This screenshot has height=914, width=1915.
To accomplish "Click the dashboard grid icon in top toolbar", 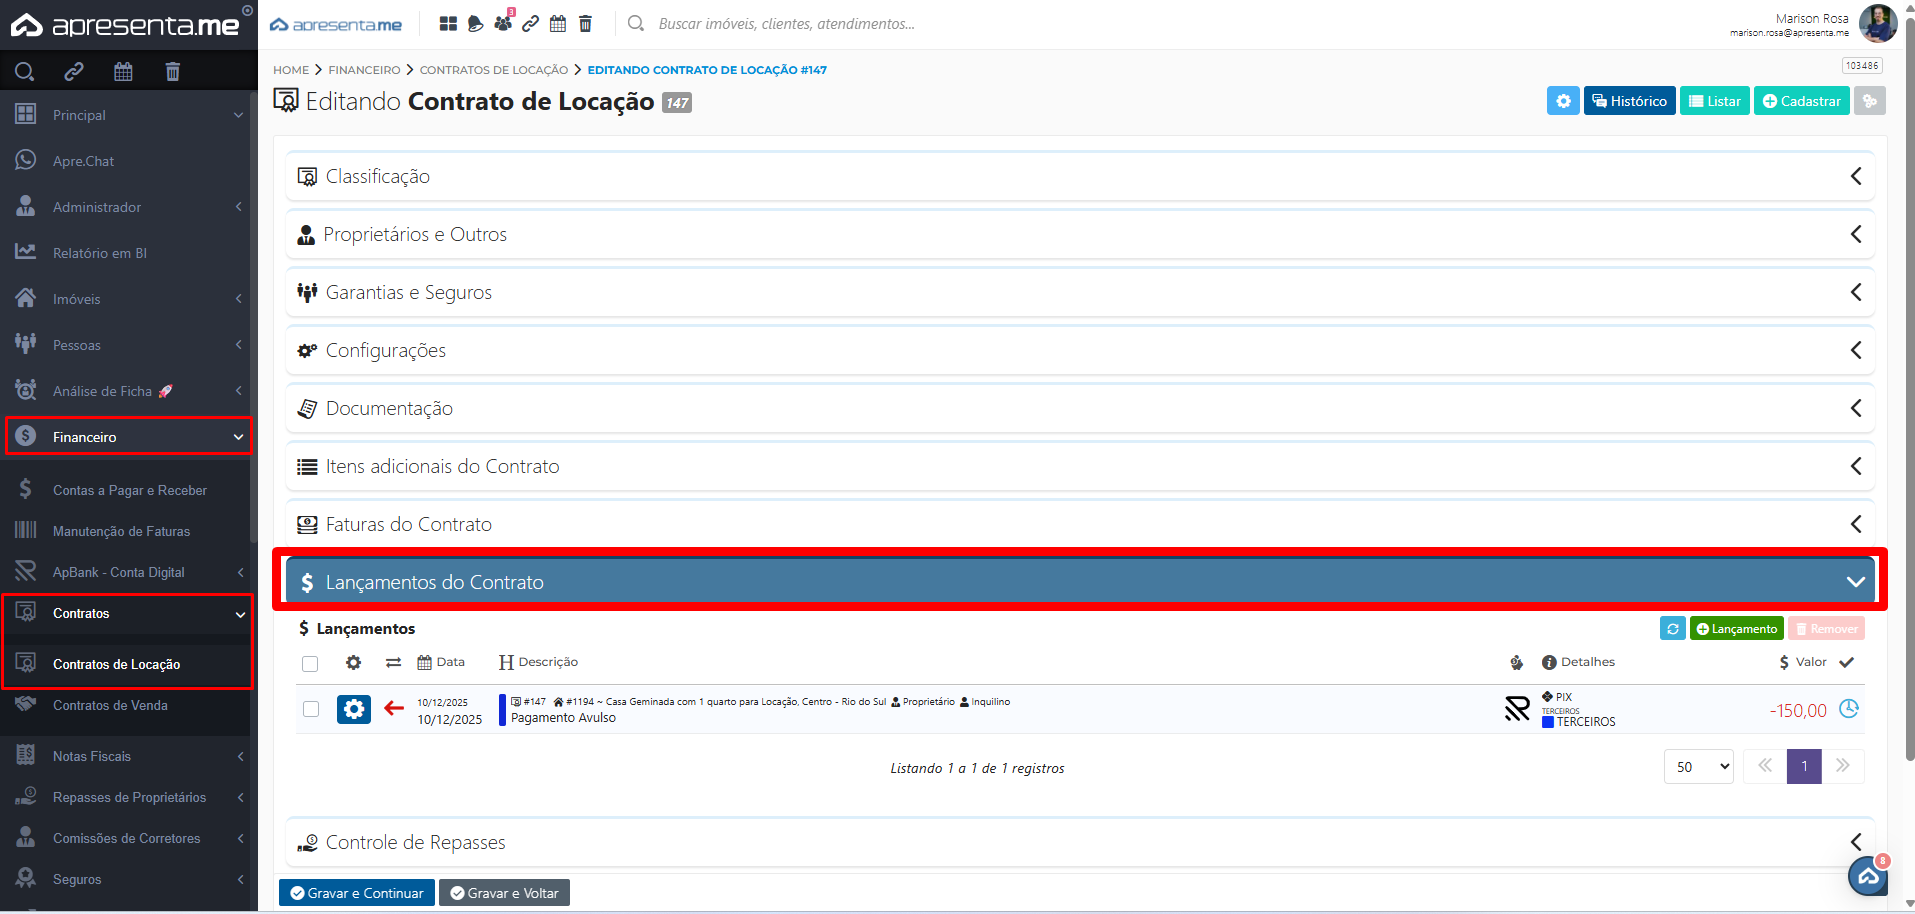I will 448,23.
